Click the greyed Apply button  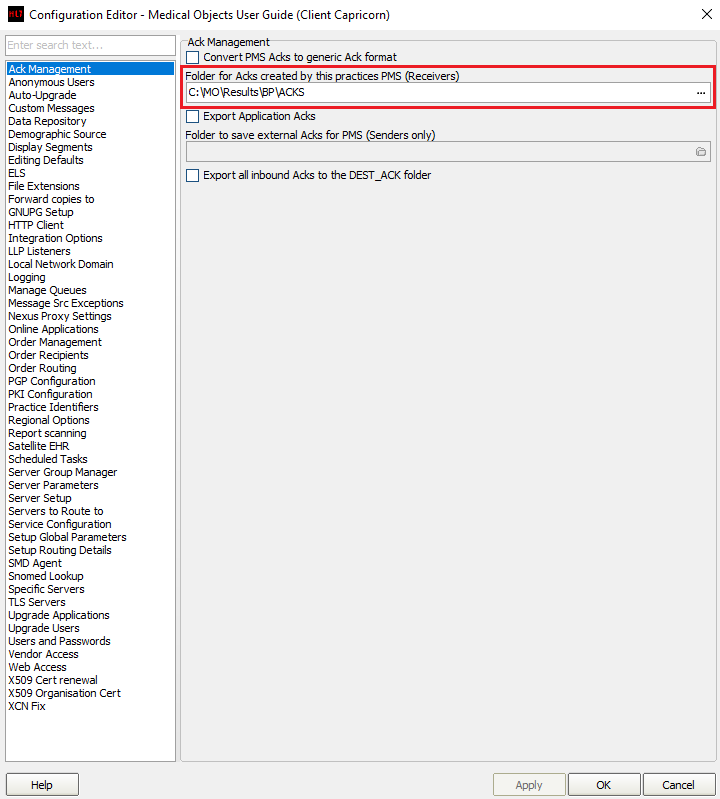[x=529, y=785]
